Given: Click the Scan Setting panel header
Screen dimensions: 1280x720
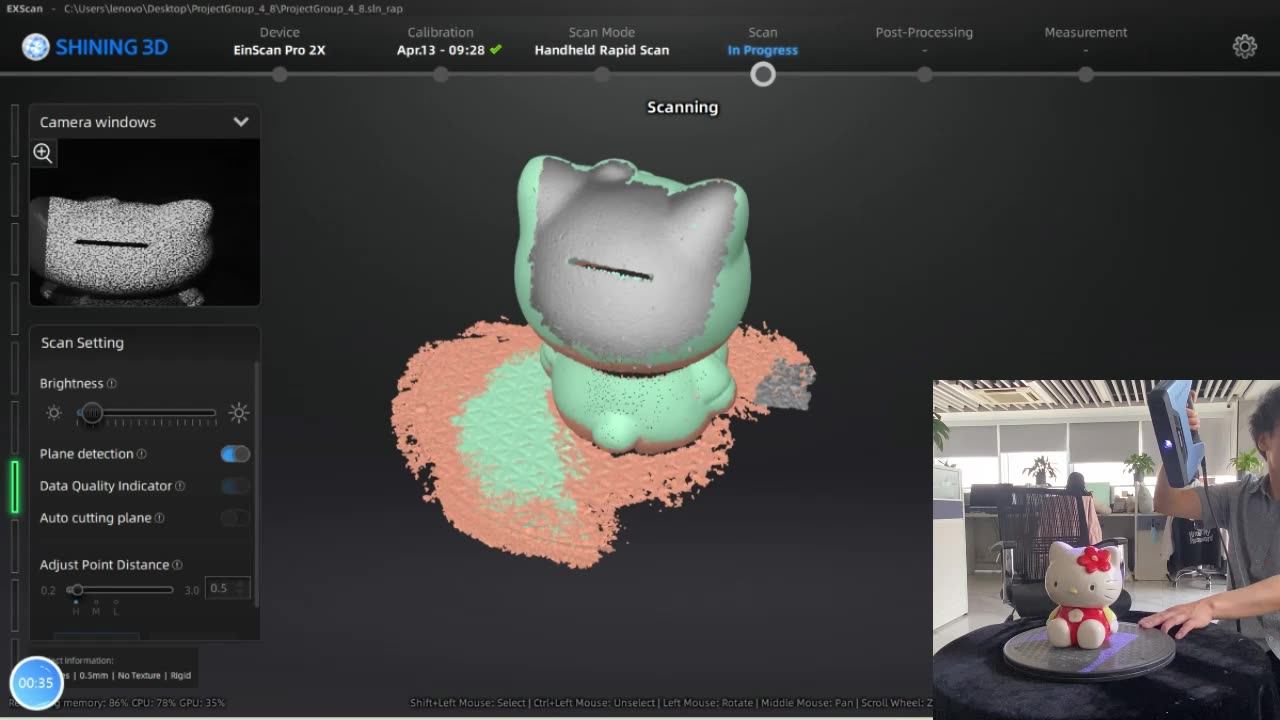Looking at the screenshot, I should (x=82, y=342).
